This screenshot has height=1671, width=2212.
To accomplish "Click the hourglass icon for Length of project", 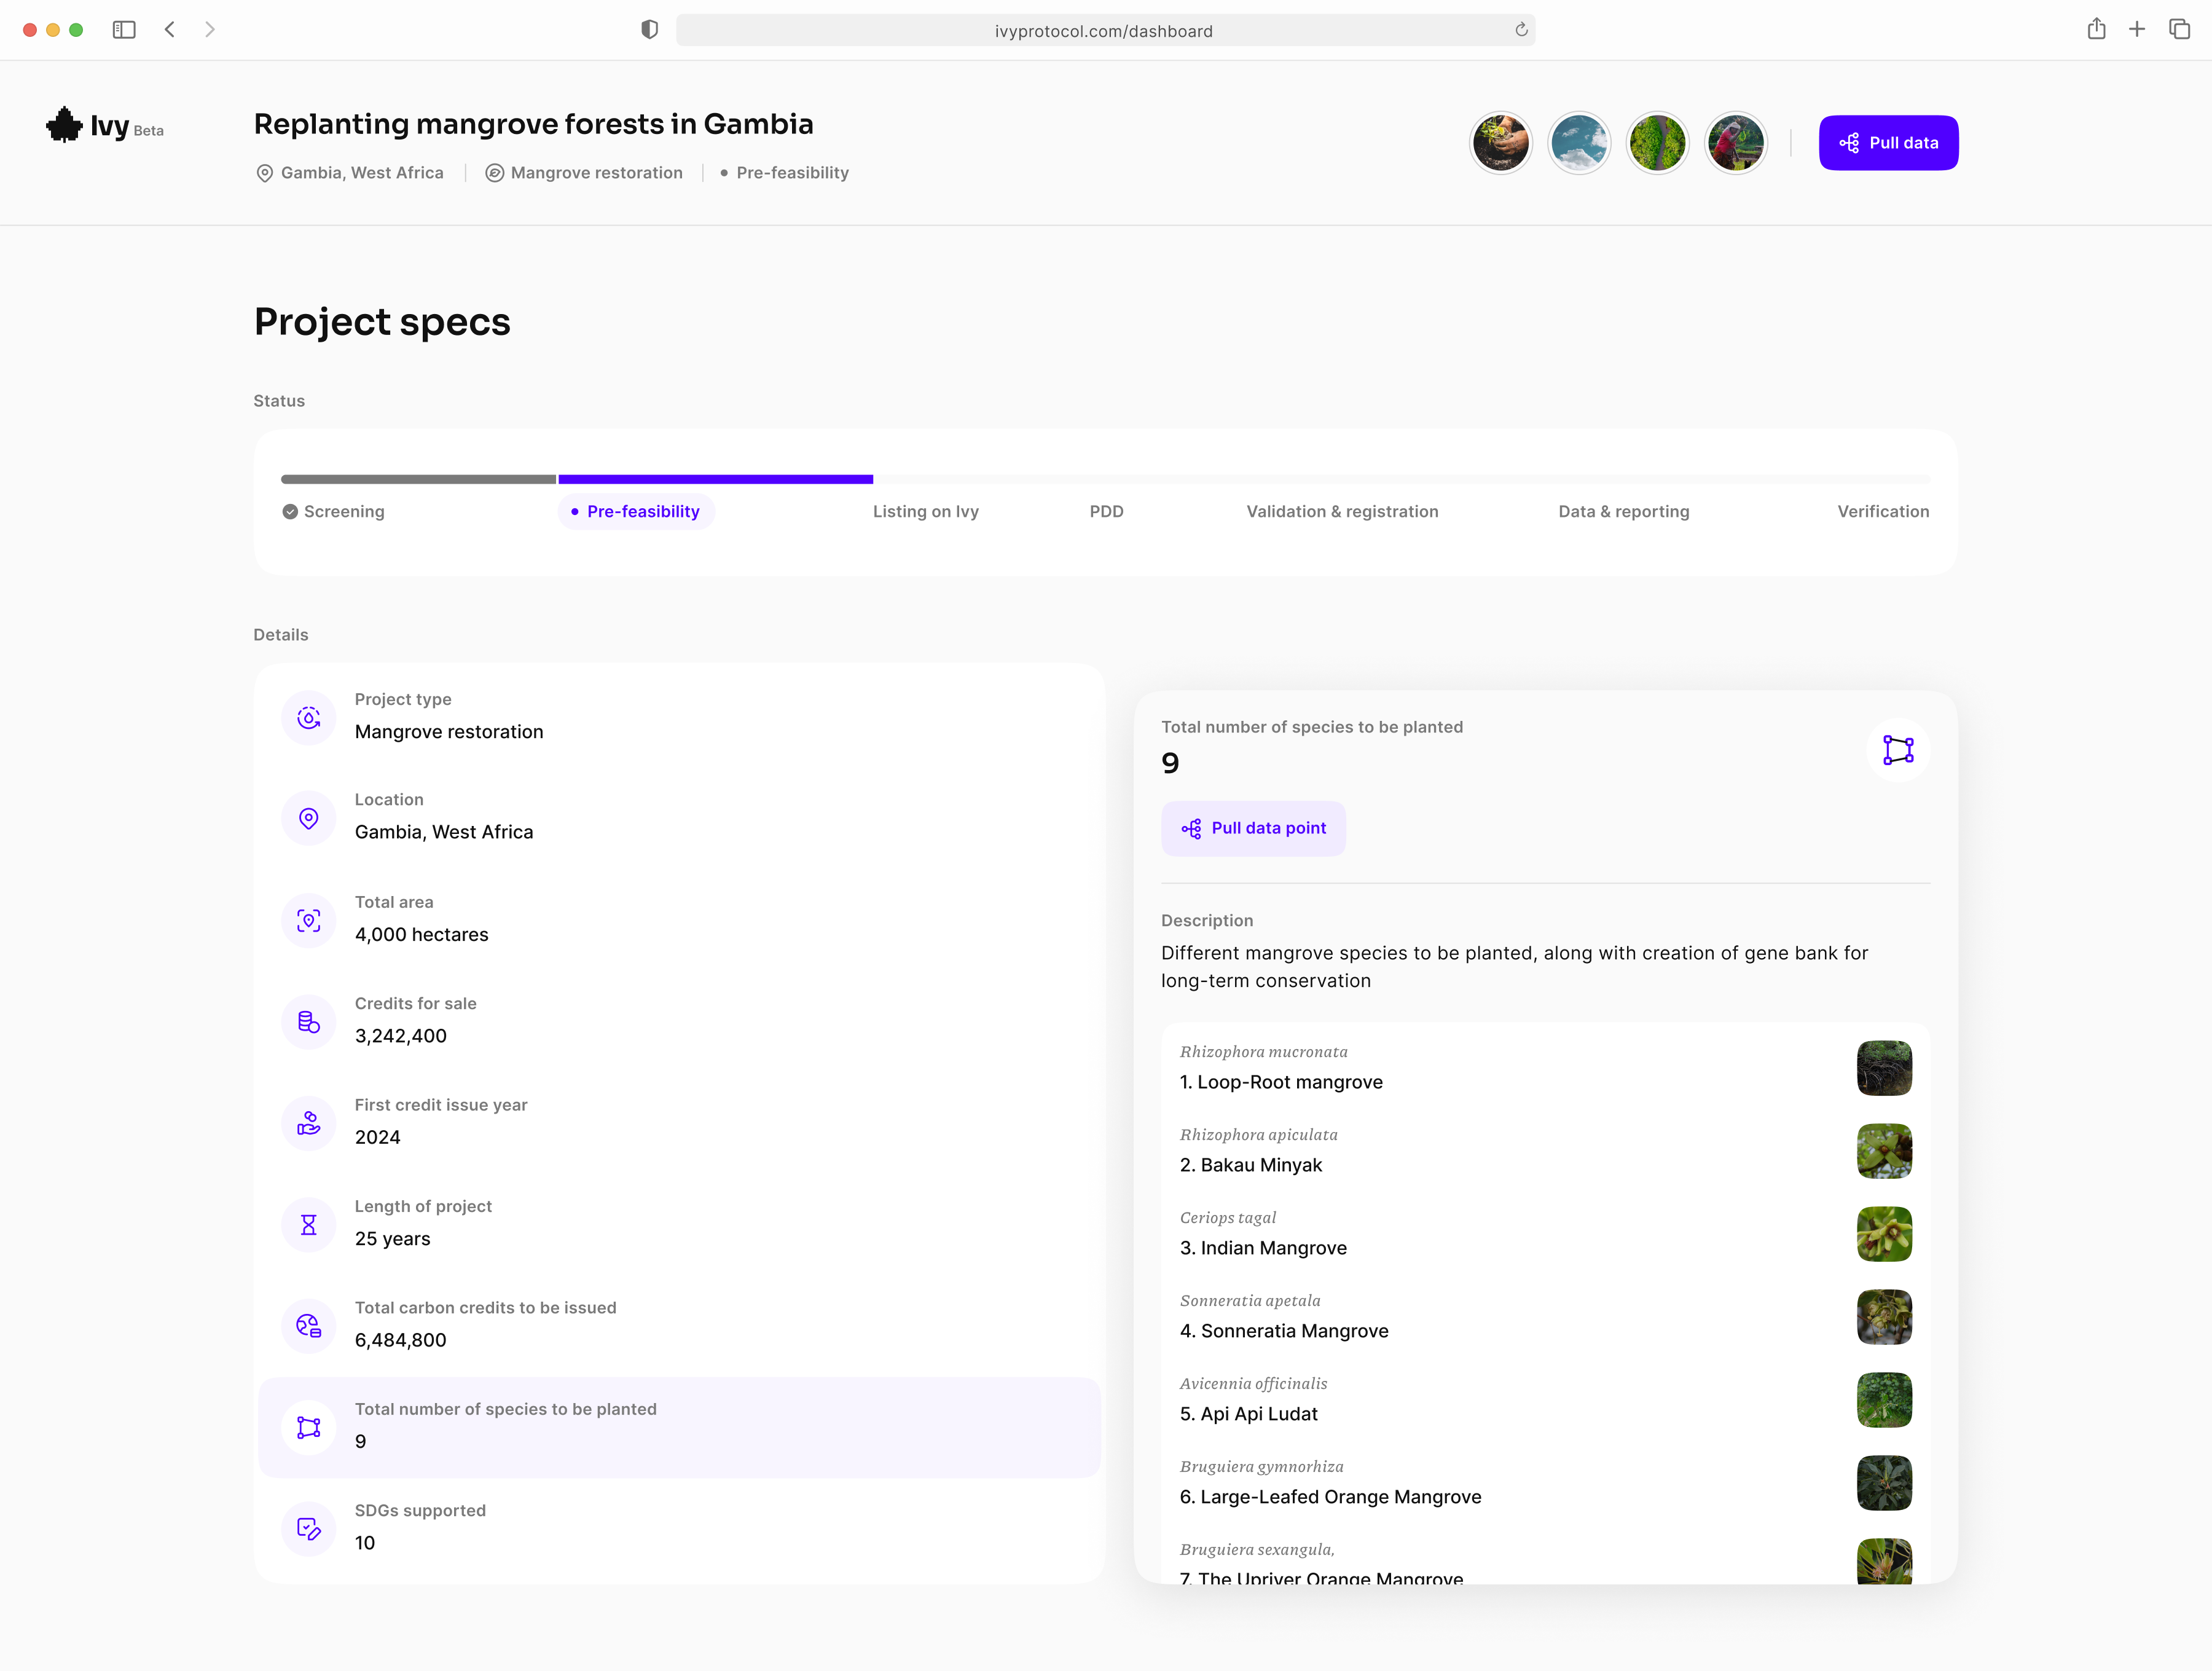I will [308, 1224].
